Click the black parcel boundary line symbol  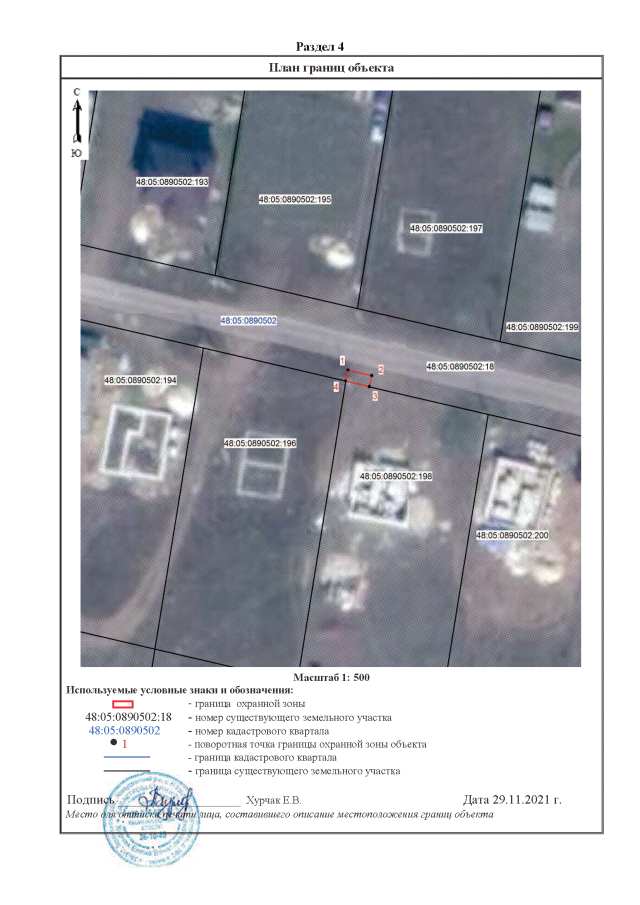pos(126,771)
